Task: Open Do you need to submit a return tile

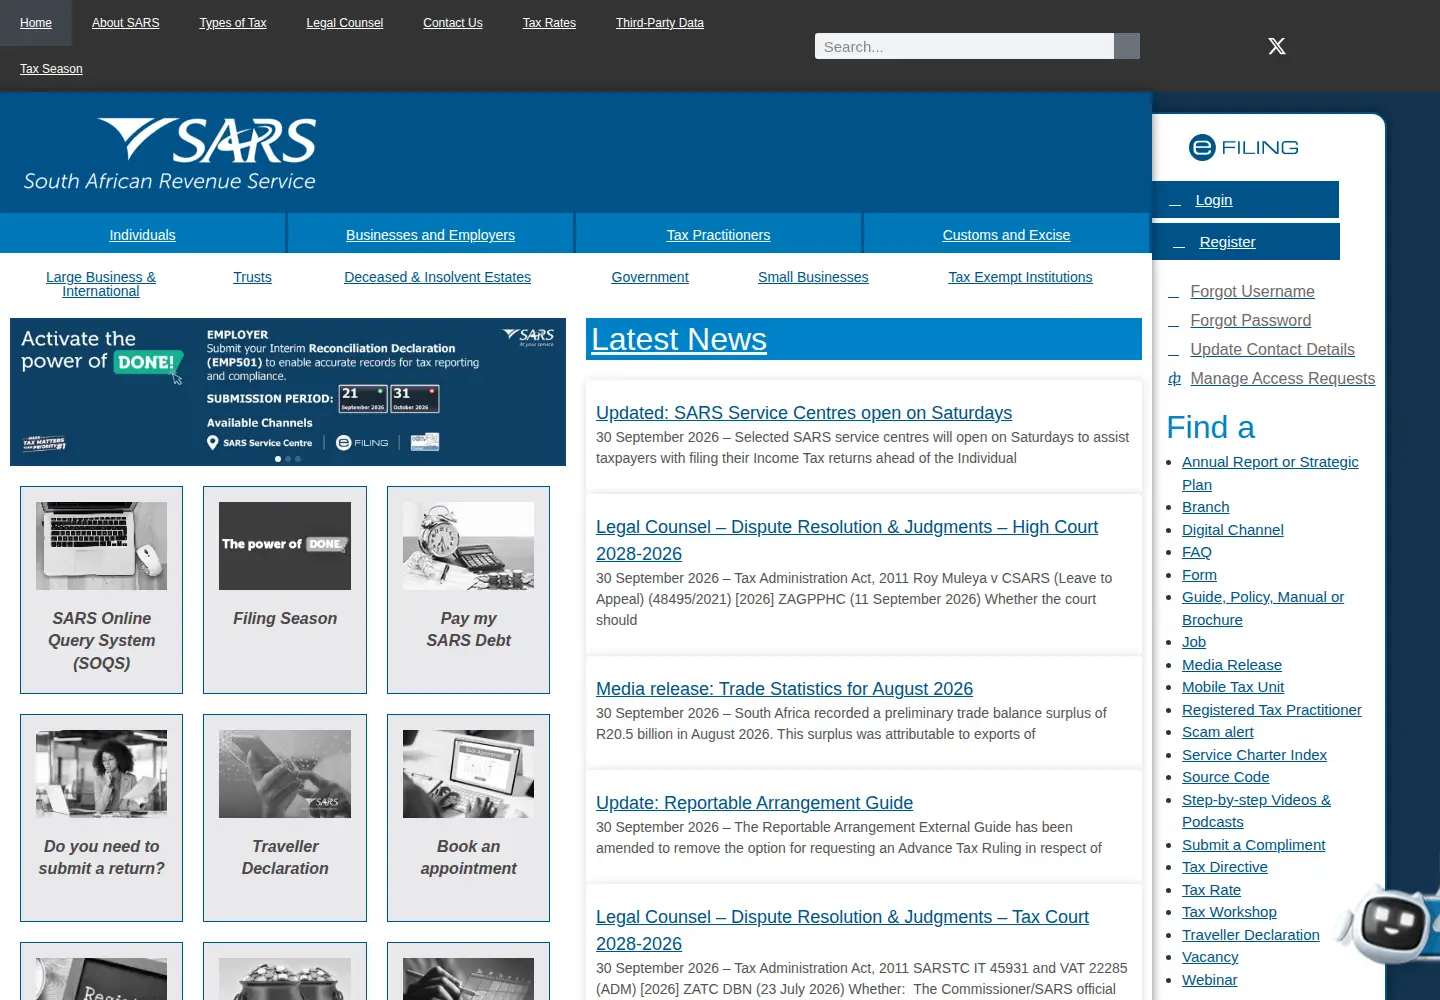Action: click(x=102, y=818)
